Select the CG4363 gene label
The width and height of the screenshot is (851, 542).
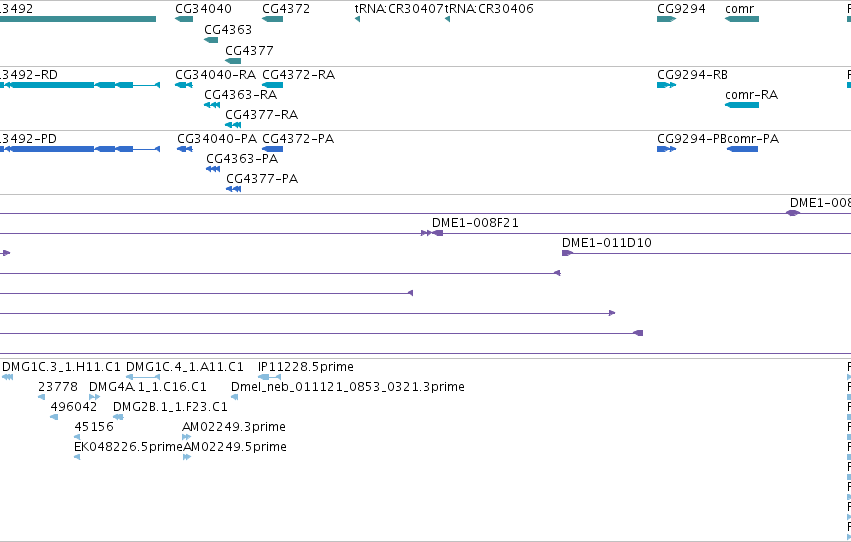228,29
